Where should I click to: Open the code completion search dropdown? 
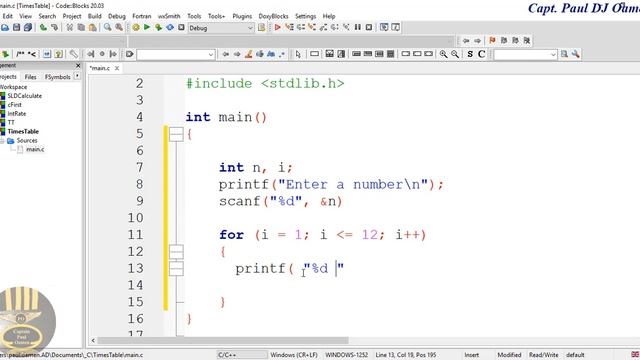(176, 54)
